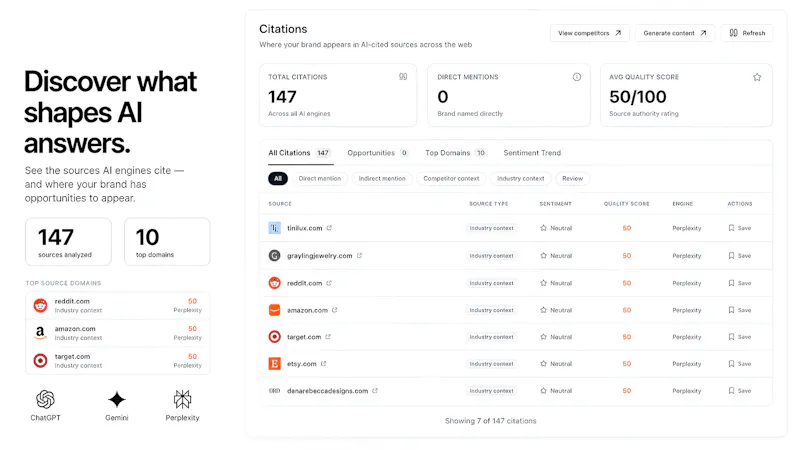Click external link icon beside etsy.com
The height and width of the screenshot is (450, 800).
pyautogui.click(x=323, y=364)
